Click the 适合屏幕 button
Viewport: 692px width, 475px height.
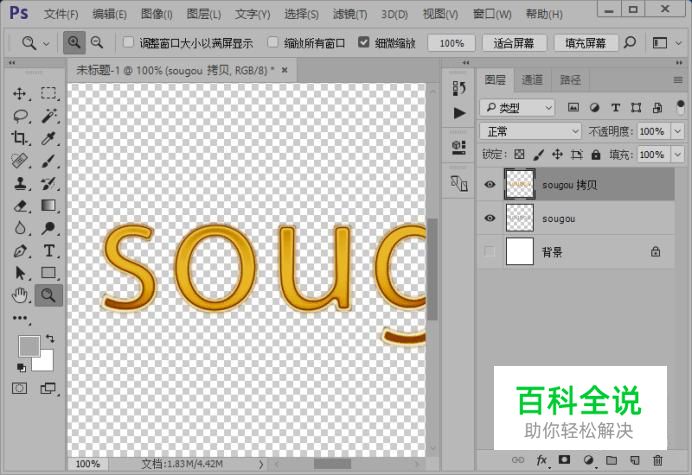coord(514,43)
